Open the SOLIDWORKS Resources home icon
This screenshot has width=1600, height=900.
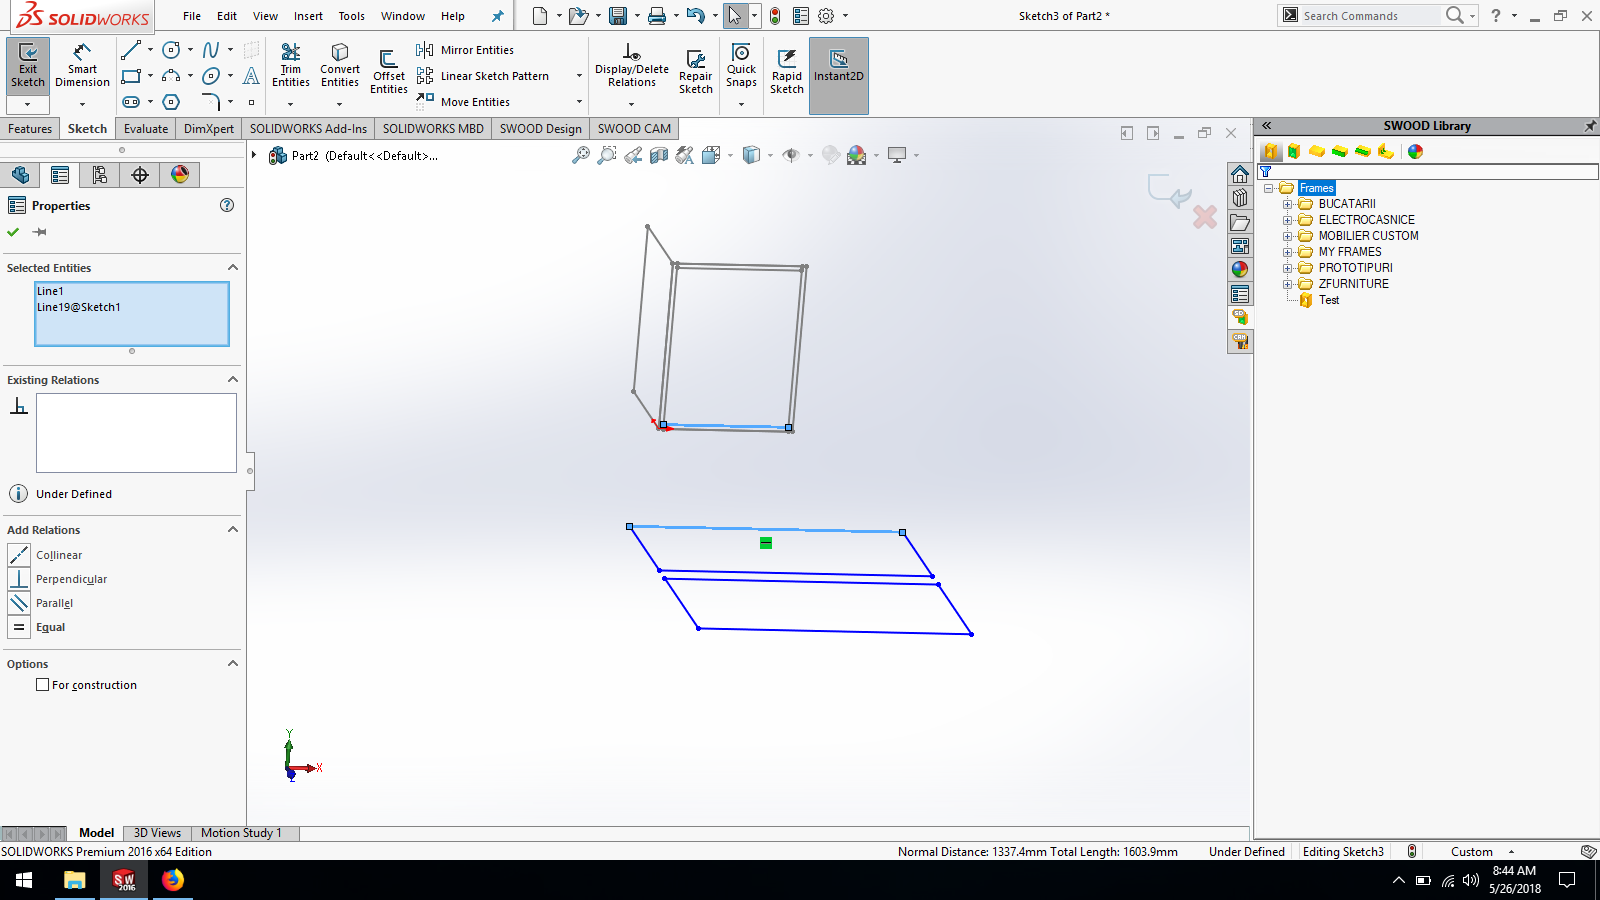[1240, 174]
